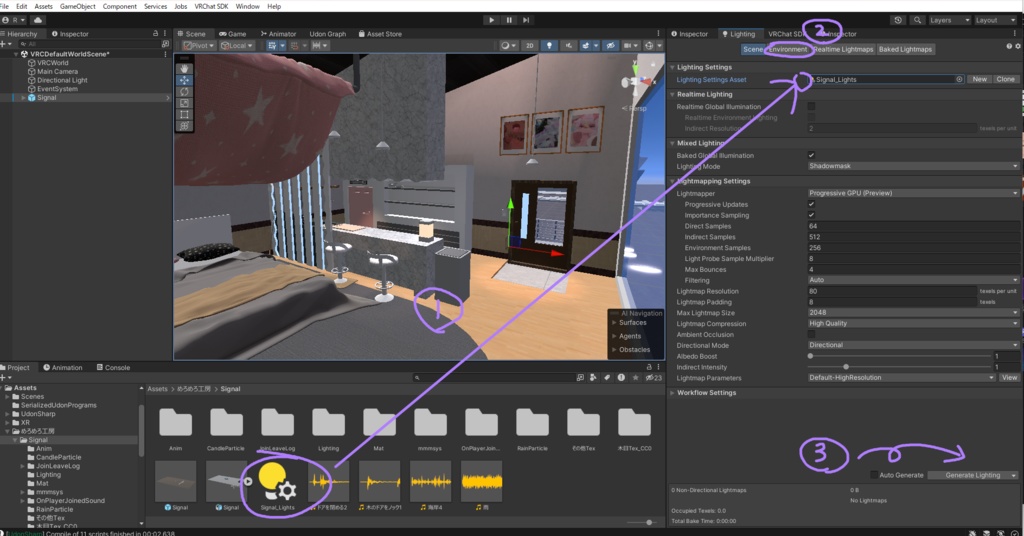The image size is (1024, 536).
Task: Open the Asset Store tab
Action: click(x=380, y=33)
